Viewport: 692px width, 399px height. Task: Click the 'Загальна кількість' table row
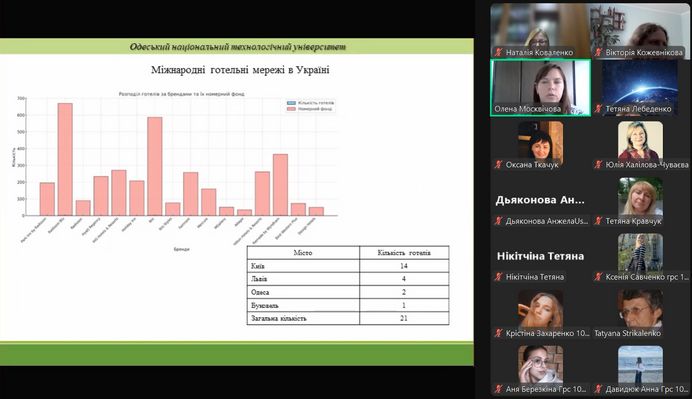[348, 318]
